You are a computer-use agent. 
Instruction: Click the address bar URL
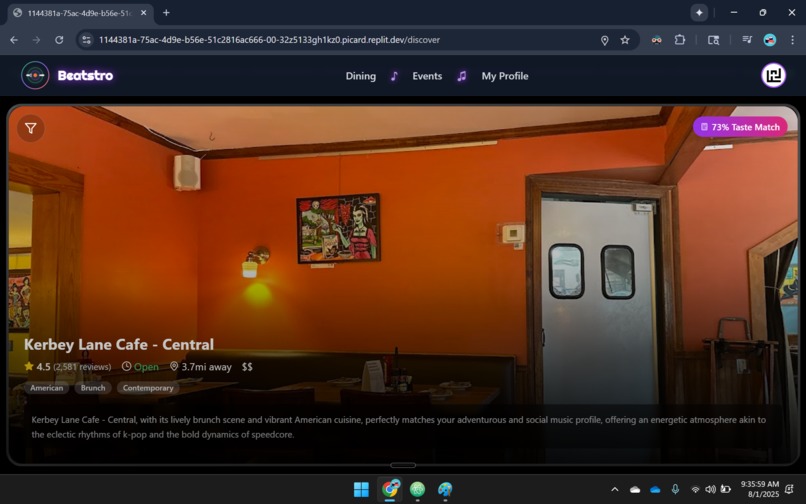[269, 40]
